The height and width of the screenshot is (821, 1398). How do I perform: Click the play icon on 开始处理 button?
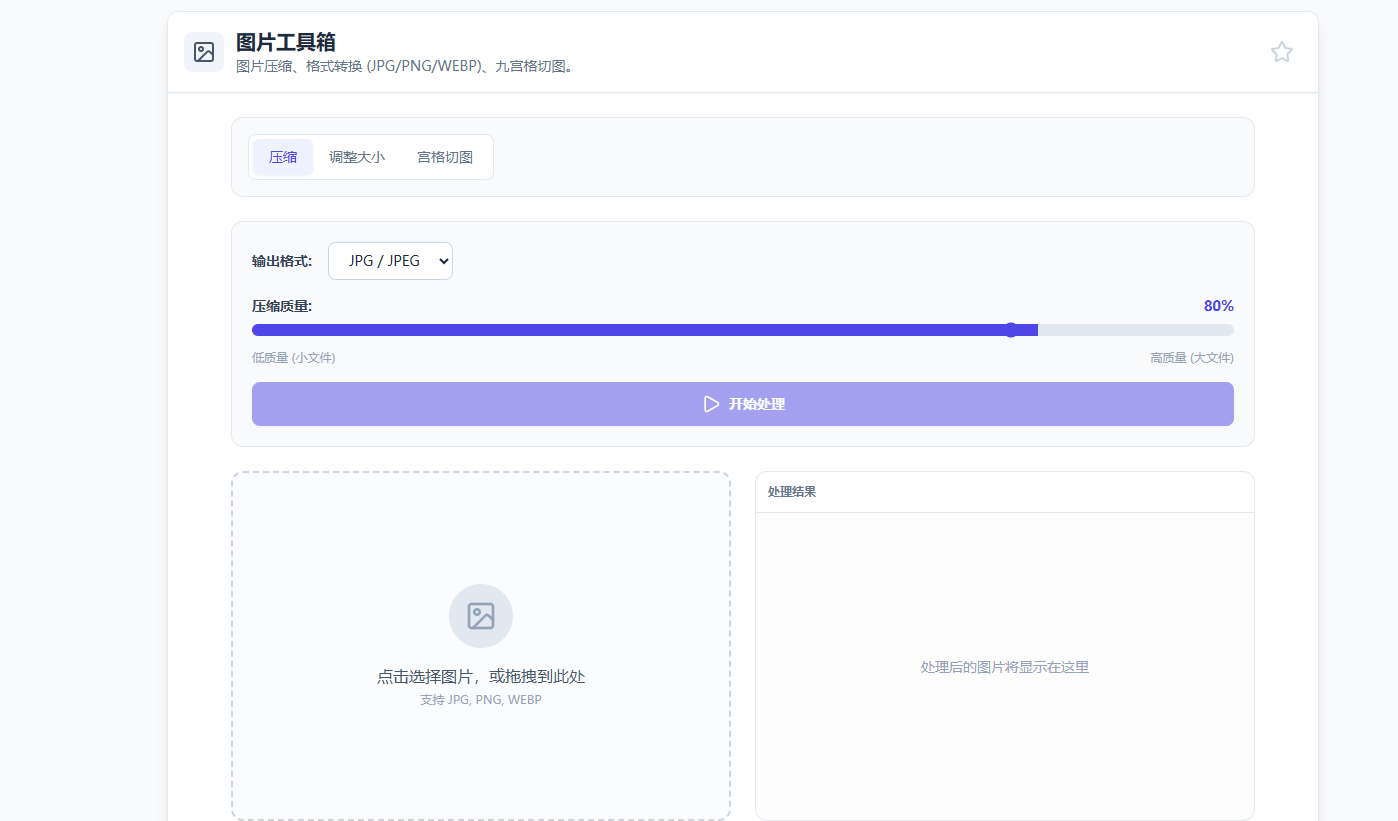tap(711, 404)
